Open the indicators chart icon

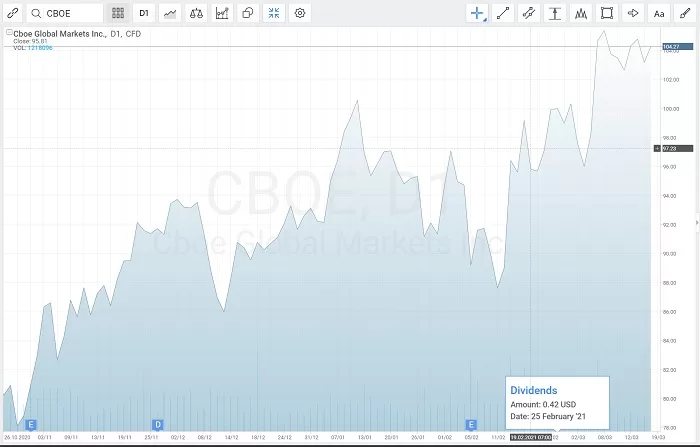click(222, 13)
